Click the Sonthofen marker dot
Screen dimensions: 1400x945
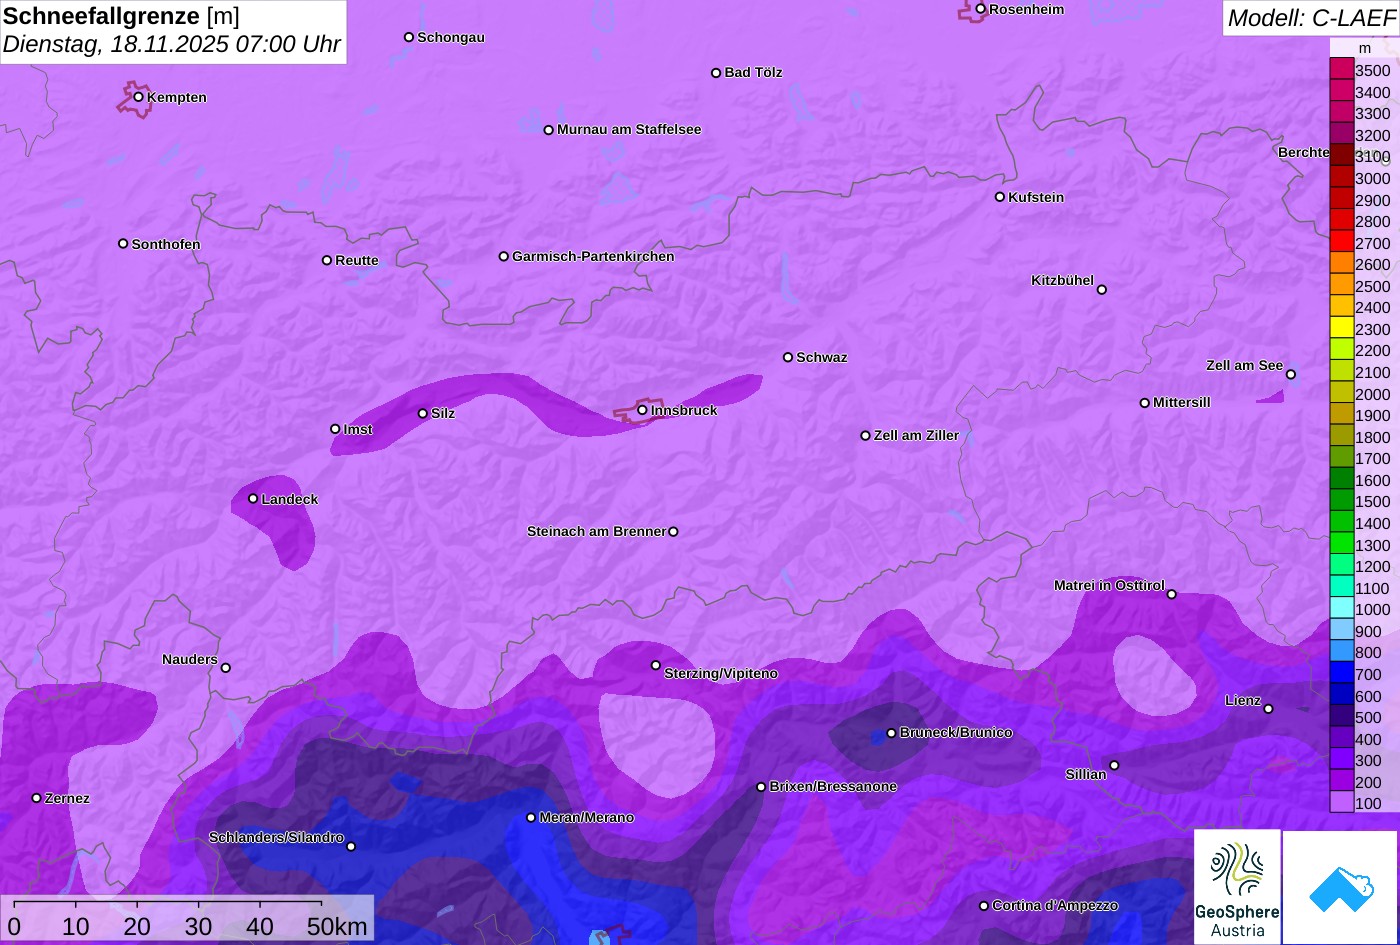point(123,244)
